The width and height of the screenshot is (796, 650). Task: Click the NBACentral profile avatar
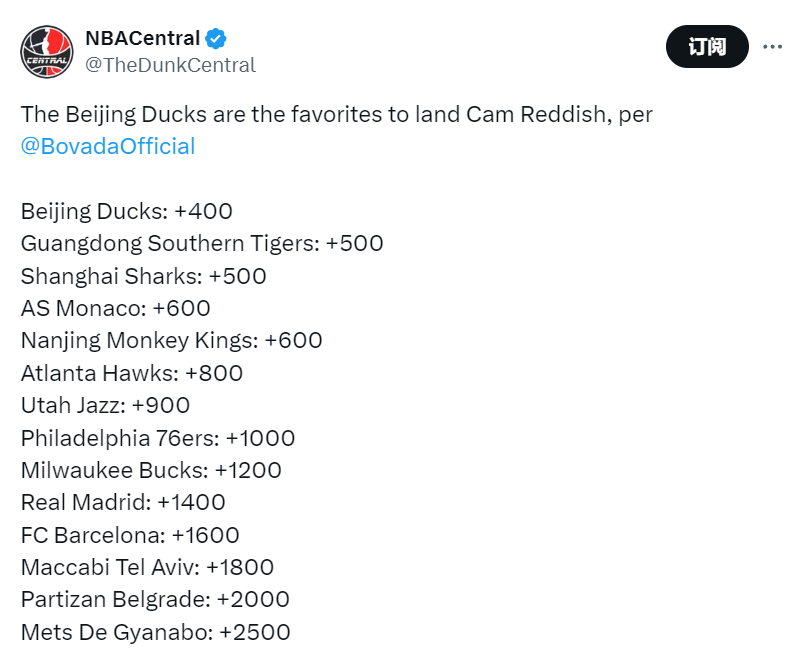click(47, 52)
